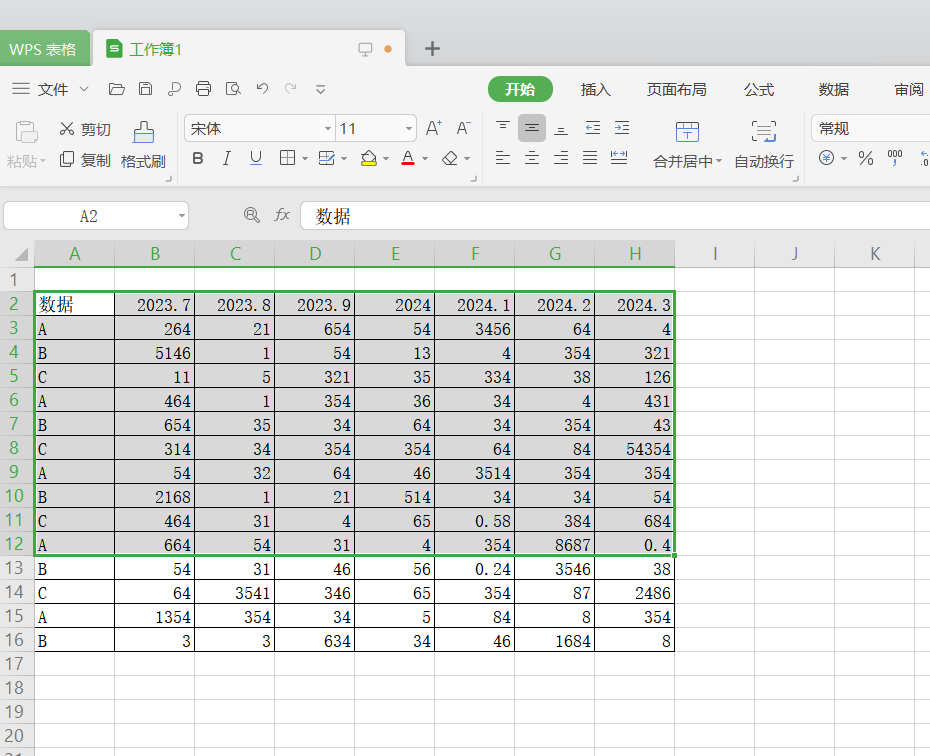This screenshot has height=756, width=930.
Task: Switch to the 插入 (Insert) ribbon tab
Action: 596,89
